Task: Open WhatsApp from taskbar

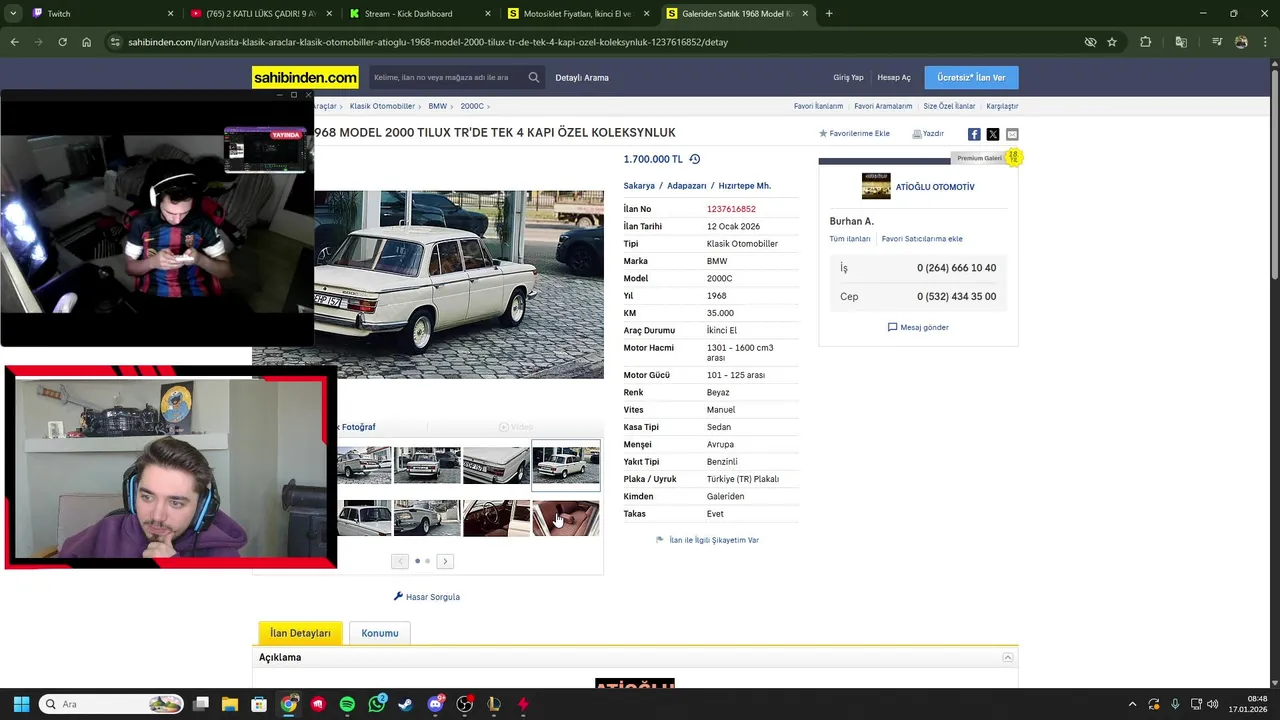Action: (377, 704)
